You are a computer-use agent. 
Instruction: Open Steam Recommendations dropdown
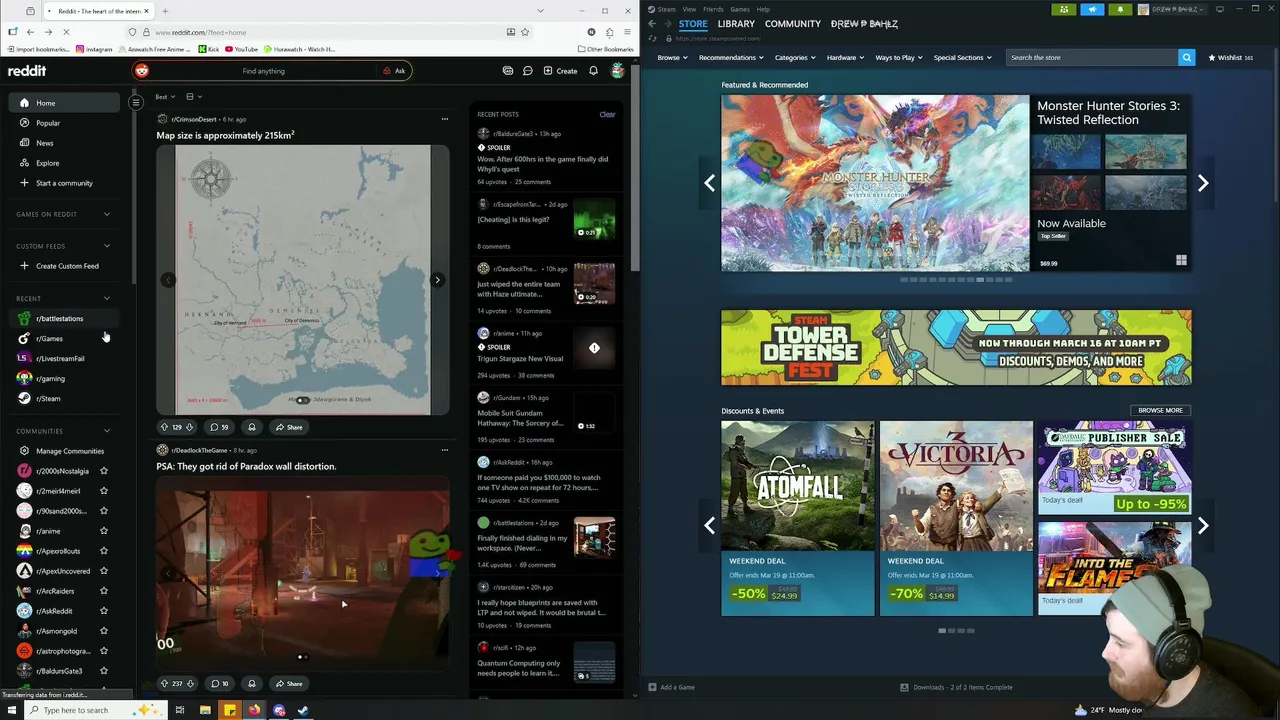(x=731, y=57)
